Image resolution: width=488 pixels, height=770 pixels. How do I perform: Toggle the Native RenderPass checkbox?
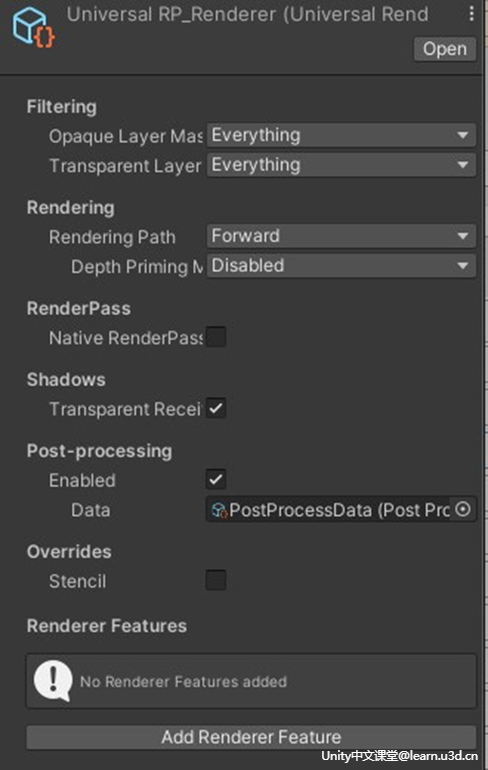pos(216,337)
